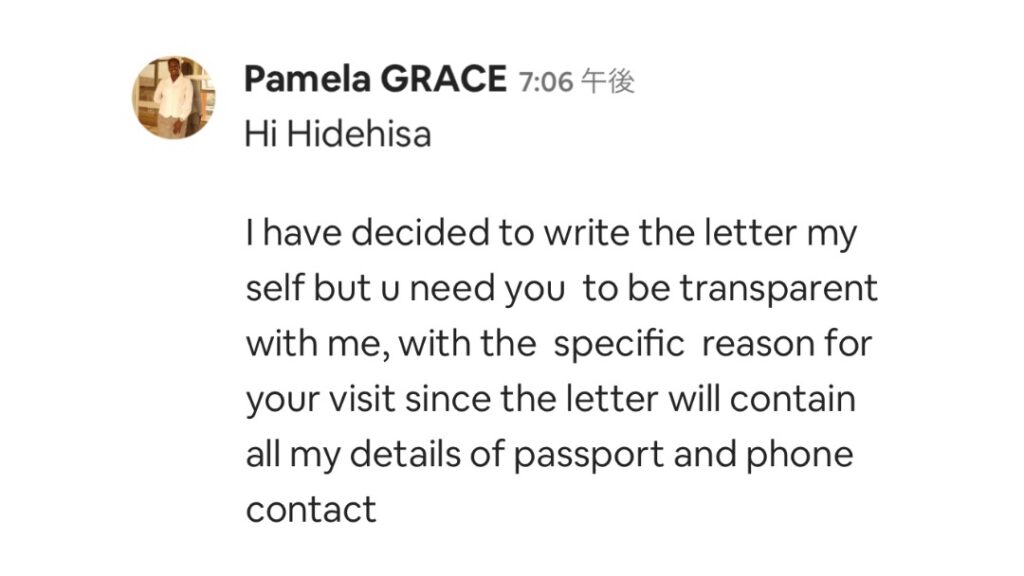The width and height of the screenshot is (1024, 576).
Task: Click the word Hidehisa in the greeting
Action: [x=359, y=135]
